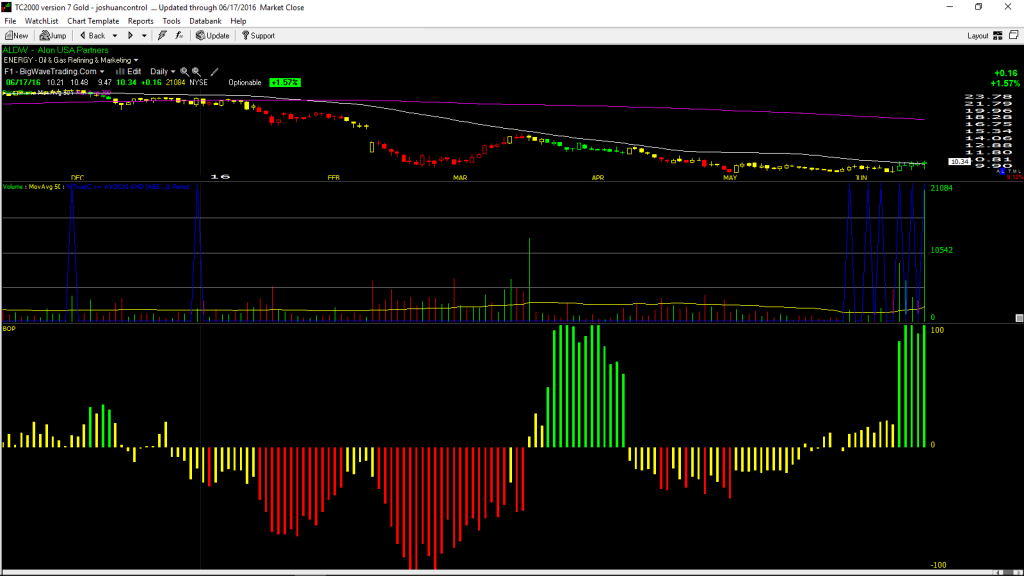Click the lightning bolt toolbar icon

(x=162, y=36)
